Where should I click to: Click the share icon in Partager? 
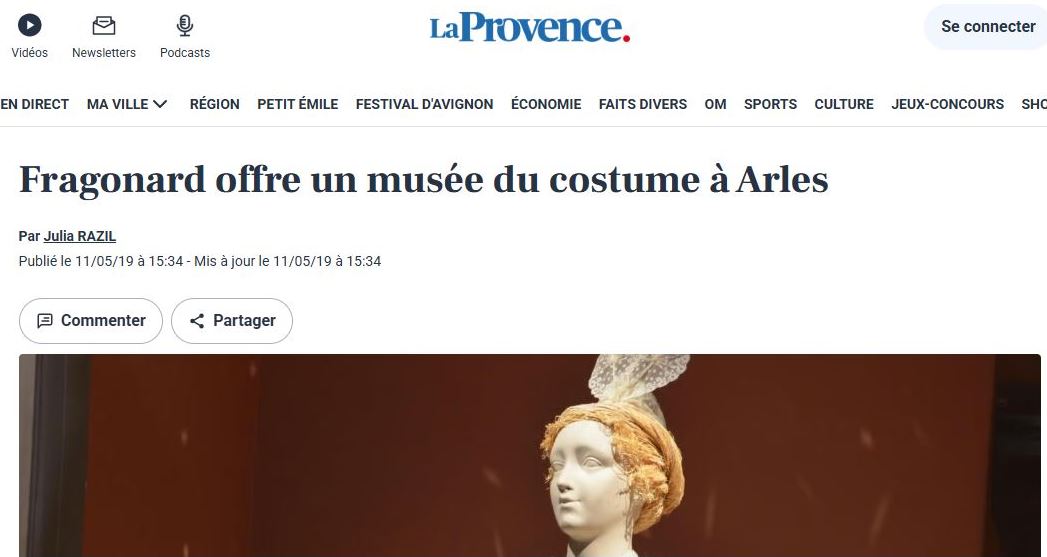click(x=197, y=321)
